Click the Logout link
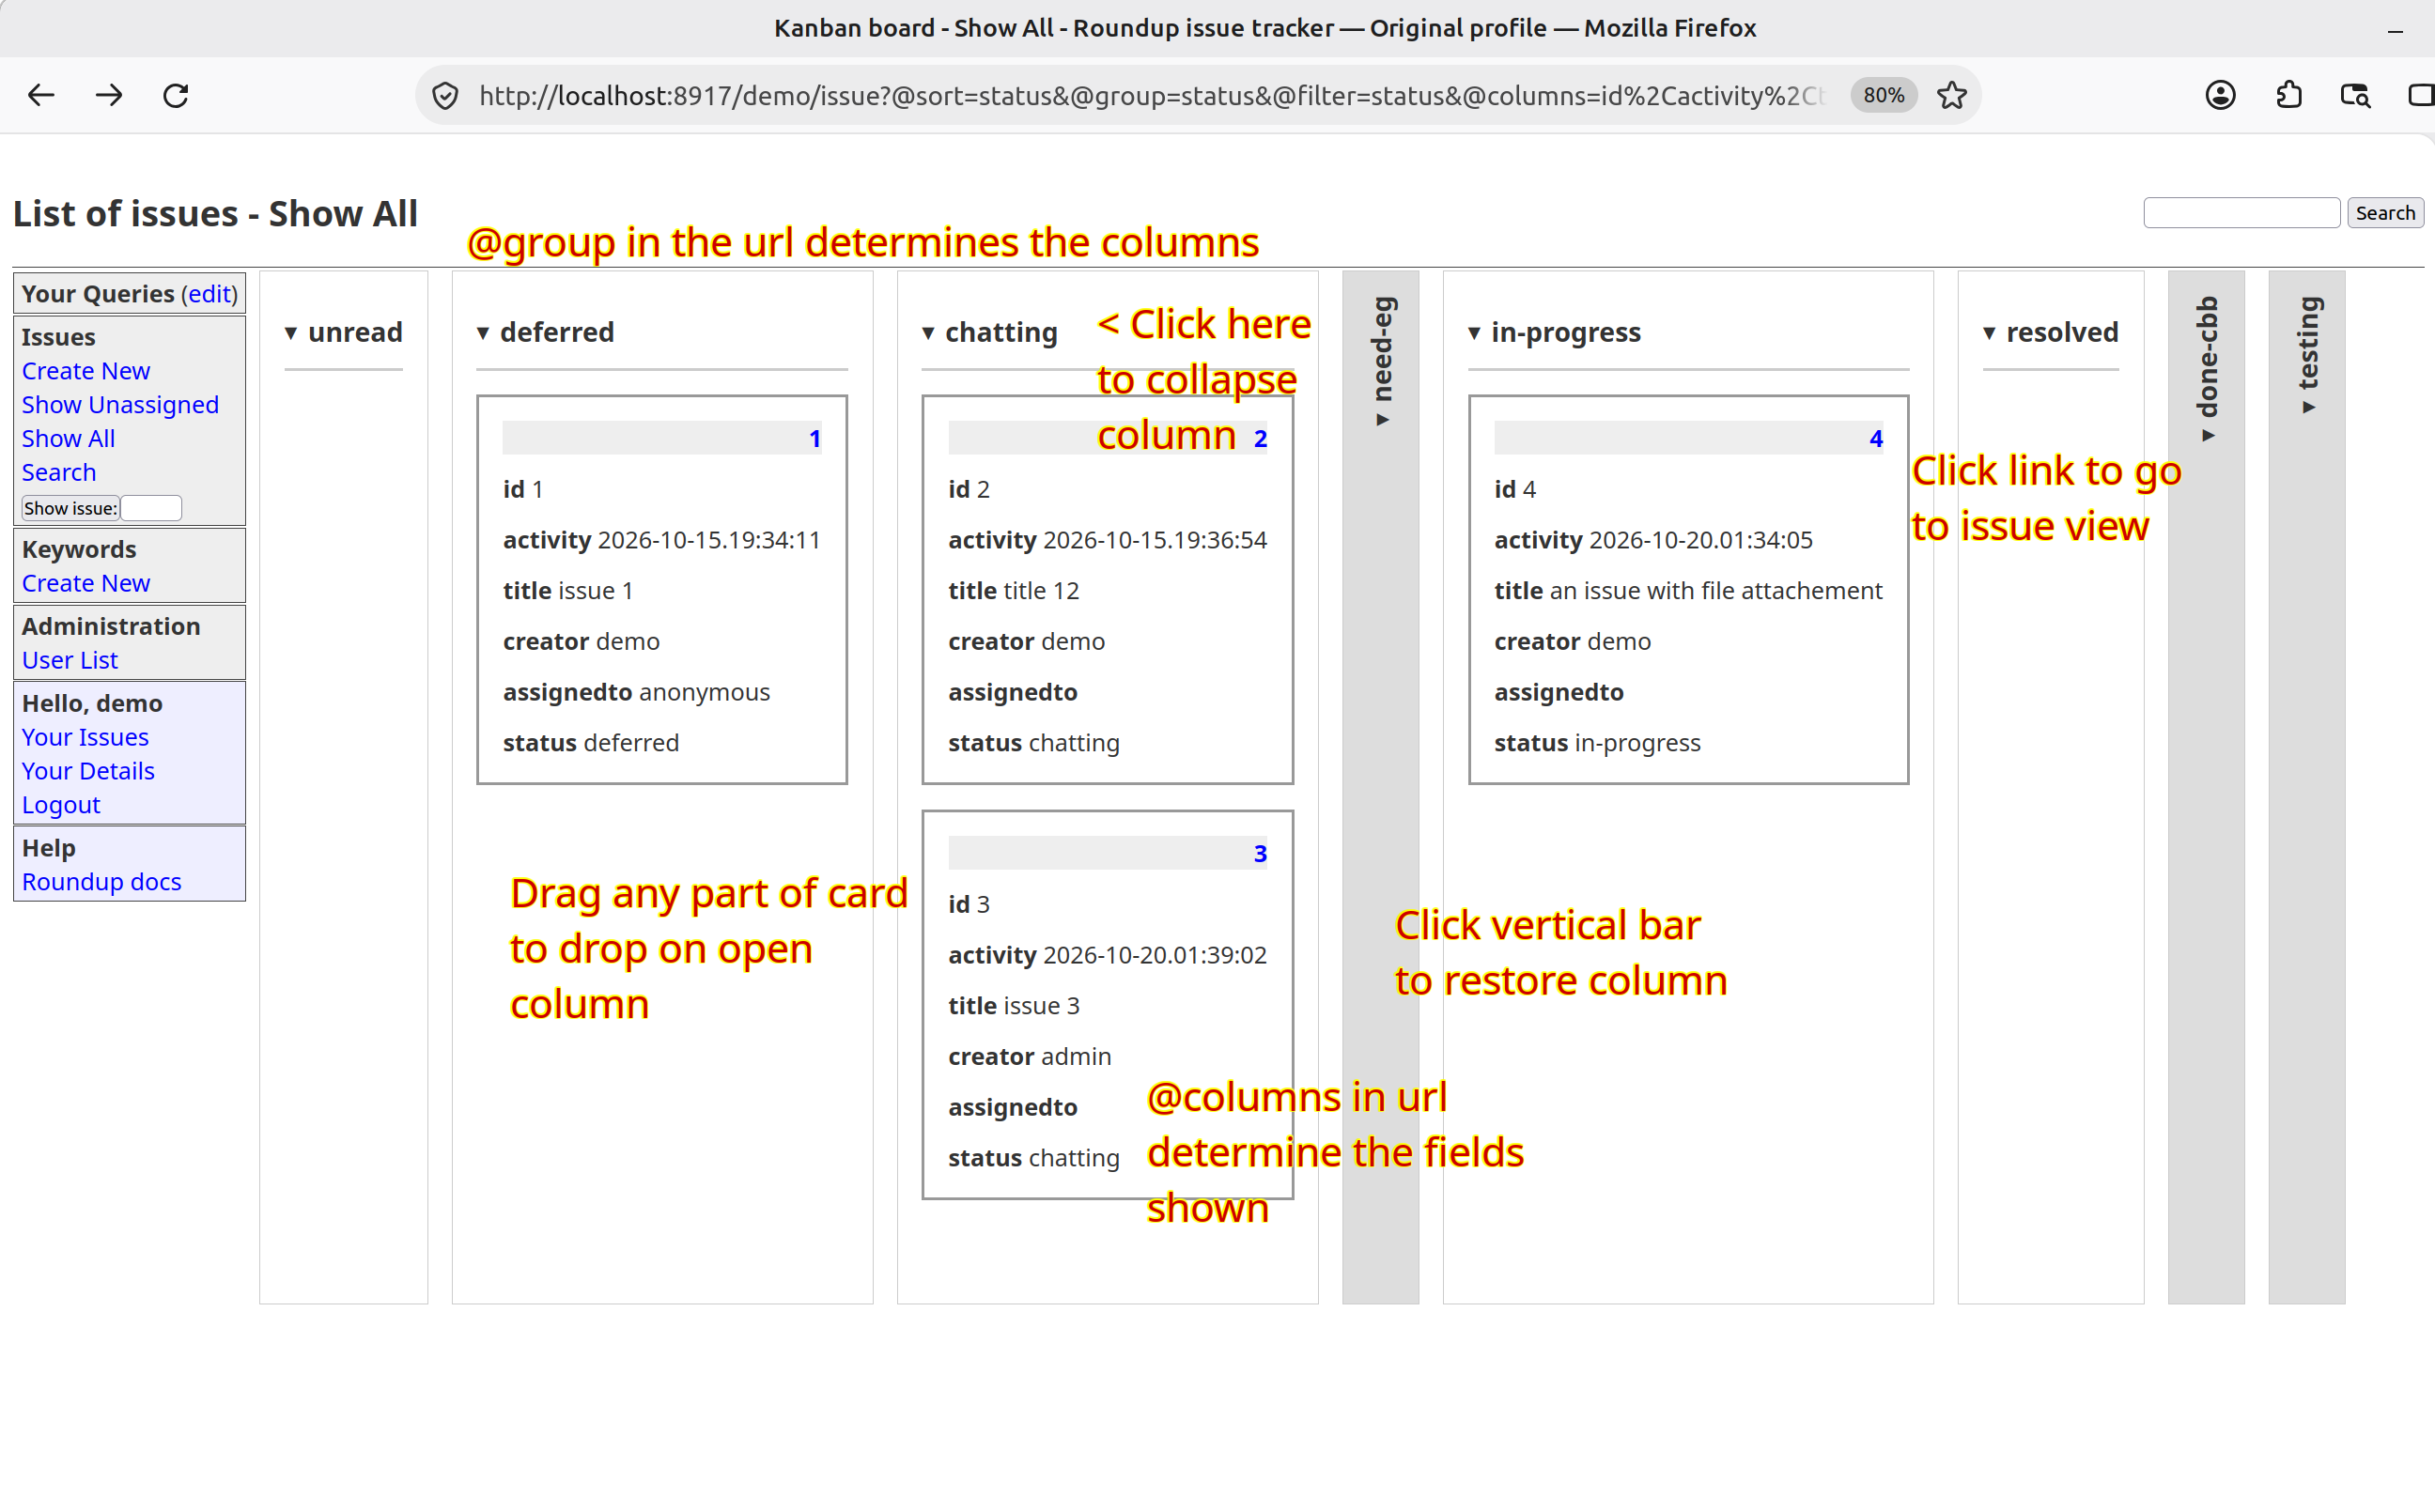 coord(61,805)
